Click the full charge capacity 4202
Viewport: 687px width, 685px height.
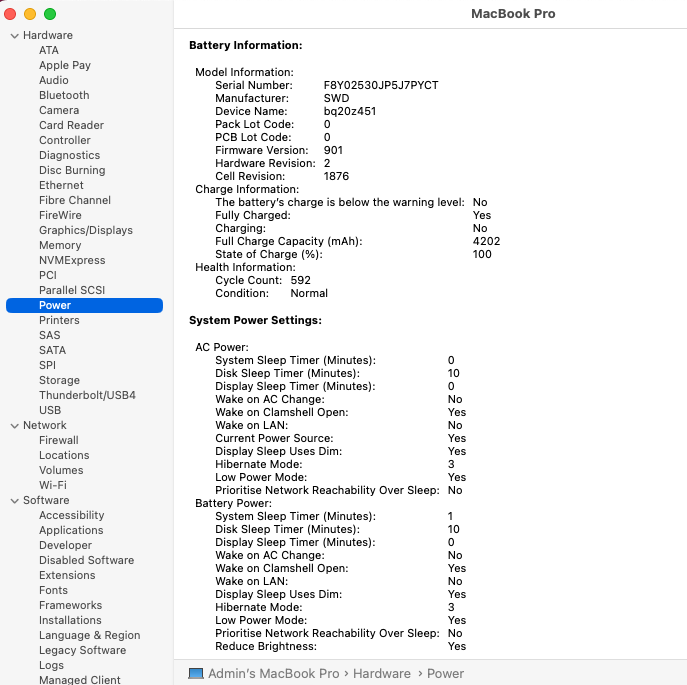pos(486,241)
